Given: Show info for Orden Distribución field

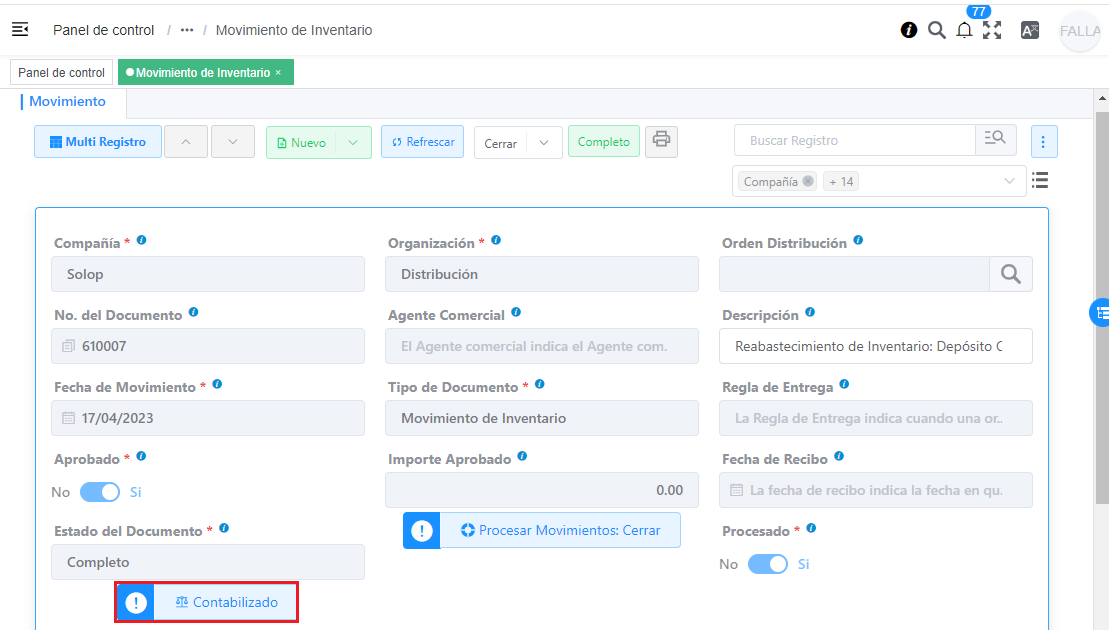Looking at the screenshot, I should 858,240.
